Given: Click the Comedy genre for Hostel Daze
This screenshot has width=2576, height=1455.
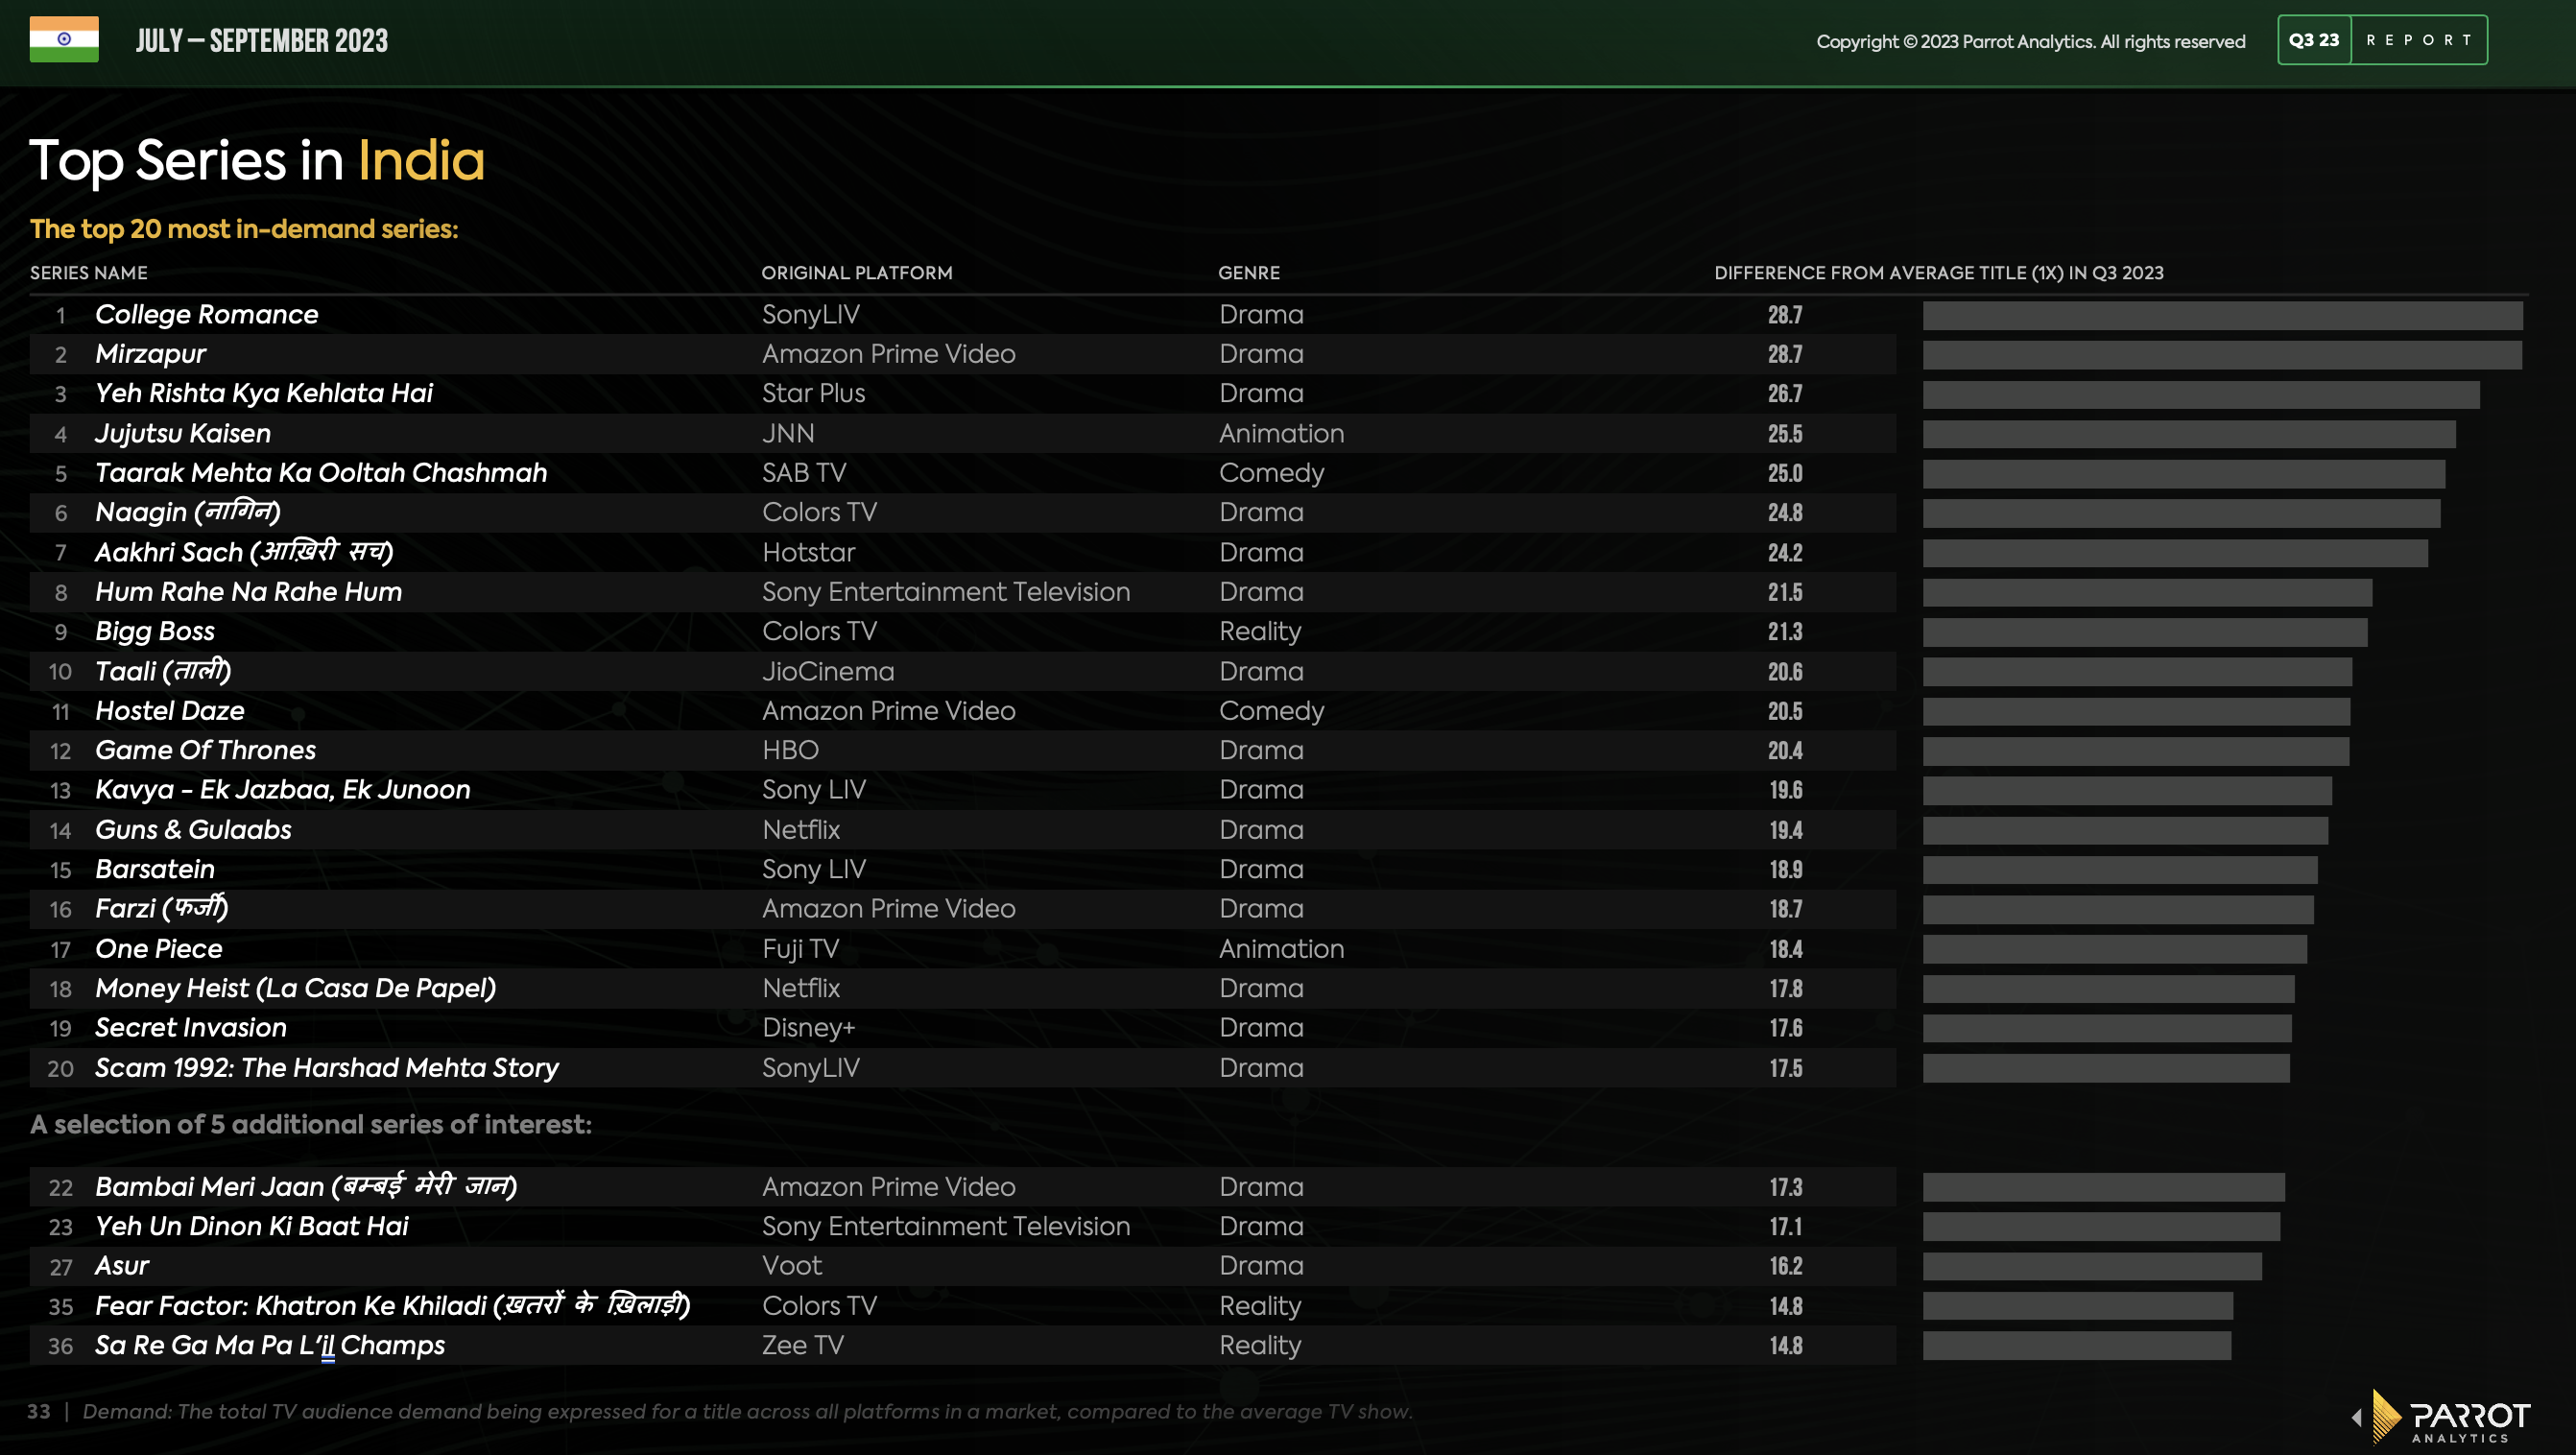Looking at the screenshot, I should click(1271, 711).
